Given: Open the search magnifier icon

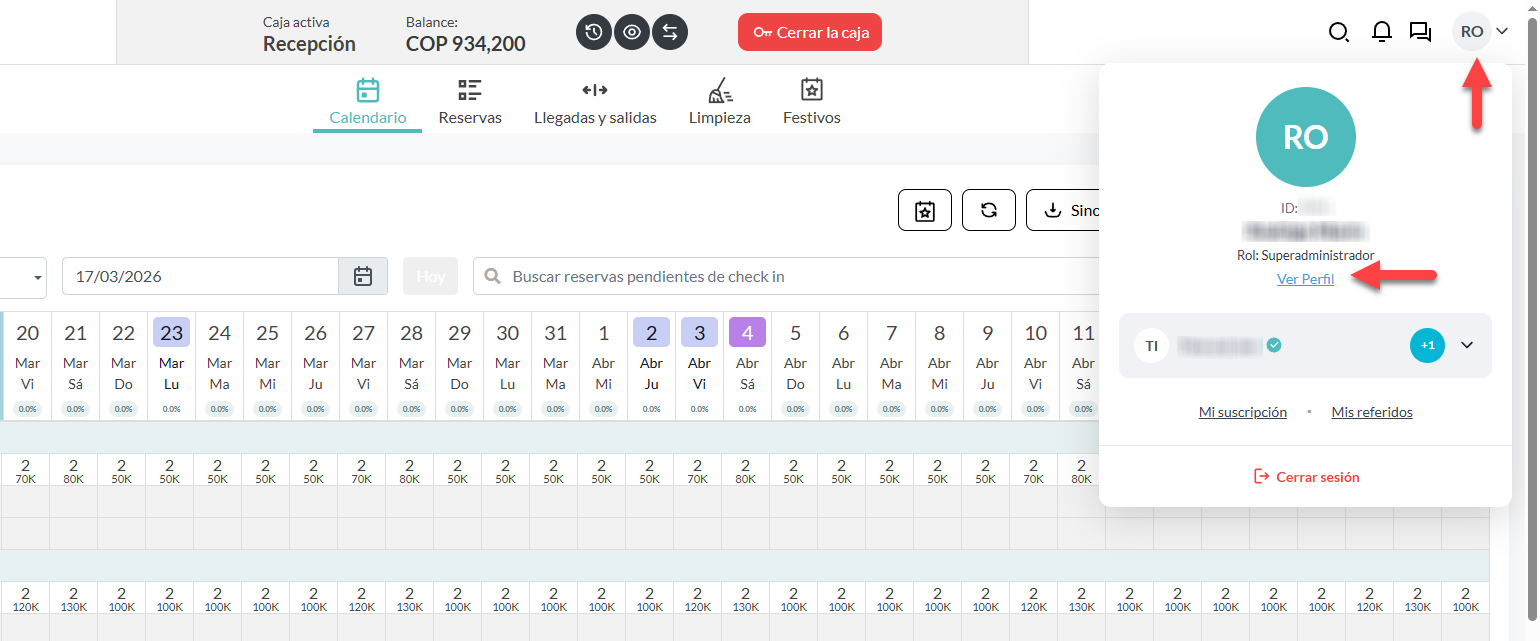Looking at the screenshot, I should (1338, 32).
